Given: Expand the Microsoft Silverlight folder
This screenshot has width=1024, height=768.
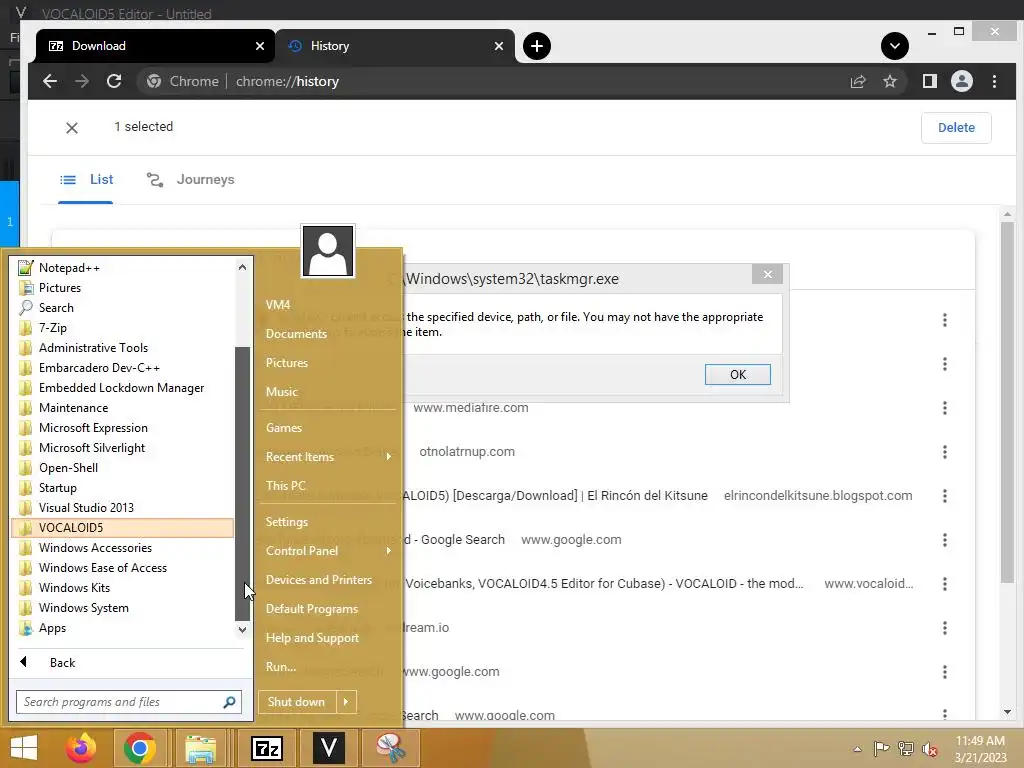Looking at the screenshot, I should coord(122,448).
